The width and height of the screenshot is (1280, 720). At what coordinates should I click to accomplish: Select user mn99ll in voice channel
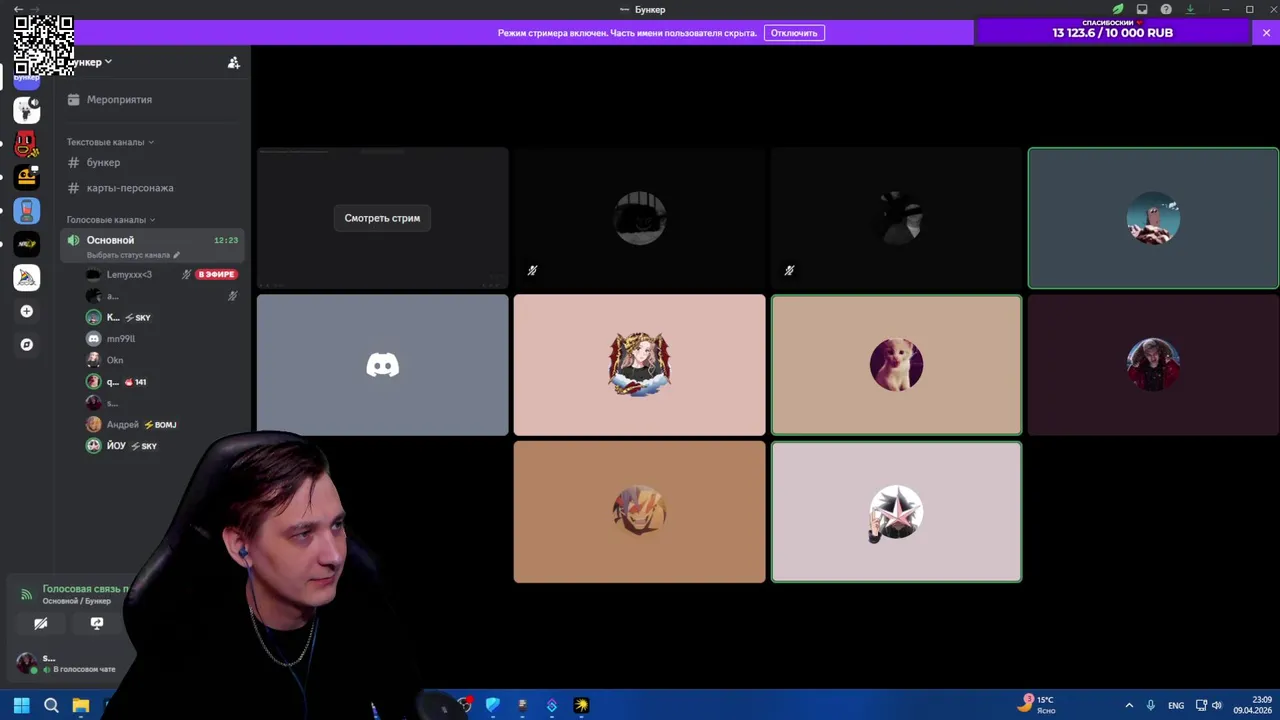pyautogui.click(x=121, y=339)
